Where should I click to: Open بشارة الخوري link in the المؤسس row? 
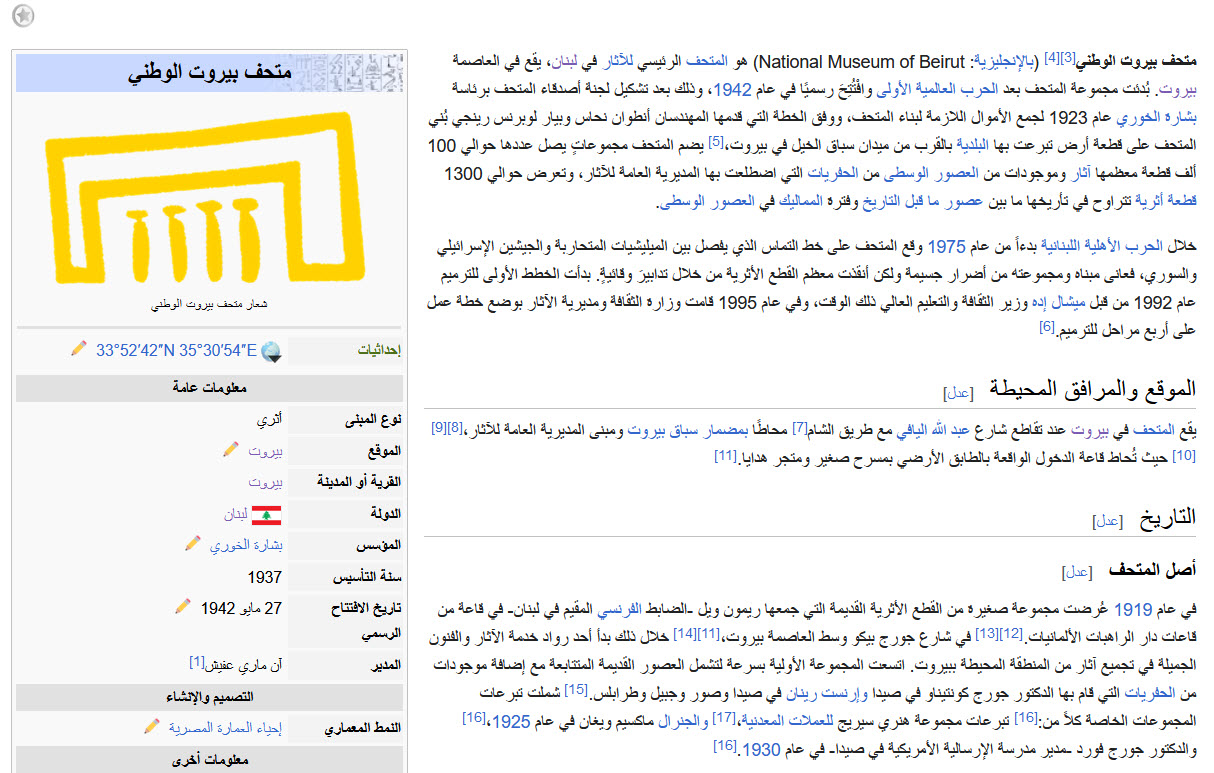[245, 546]
